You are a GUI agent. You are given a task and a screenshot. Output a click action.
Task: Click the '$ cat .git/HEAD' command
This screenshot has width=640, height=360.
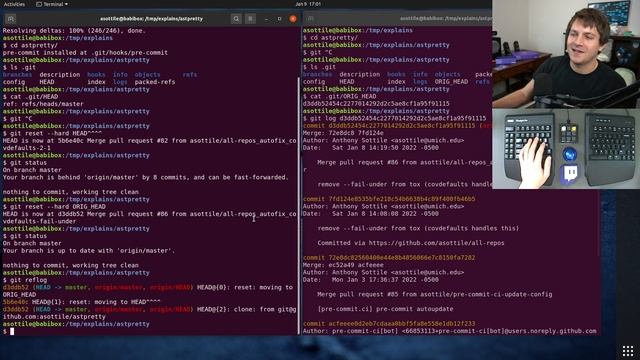pos(30,97)
